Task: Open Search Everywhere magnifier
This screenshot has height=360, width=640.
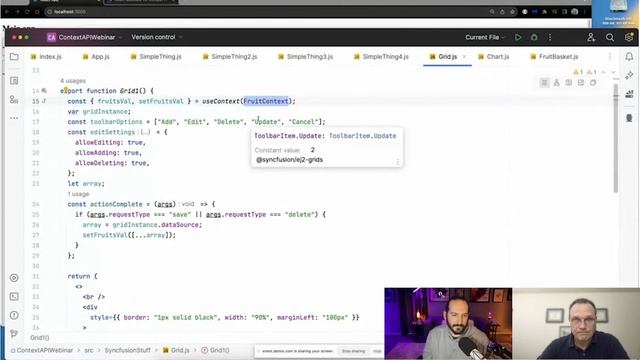Action: pos(610,38)
